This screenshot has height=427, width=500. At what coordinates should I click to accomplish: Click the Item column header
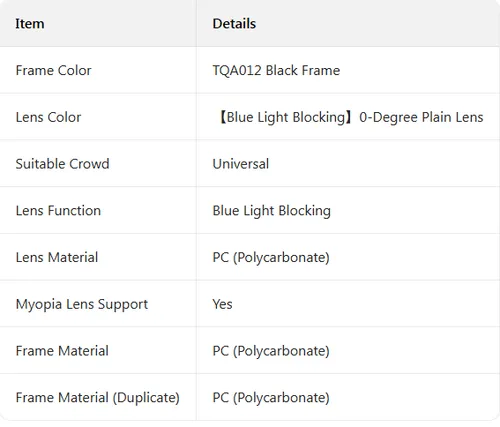[x=30, y=24]
